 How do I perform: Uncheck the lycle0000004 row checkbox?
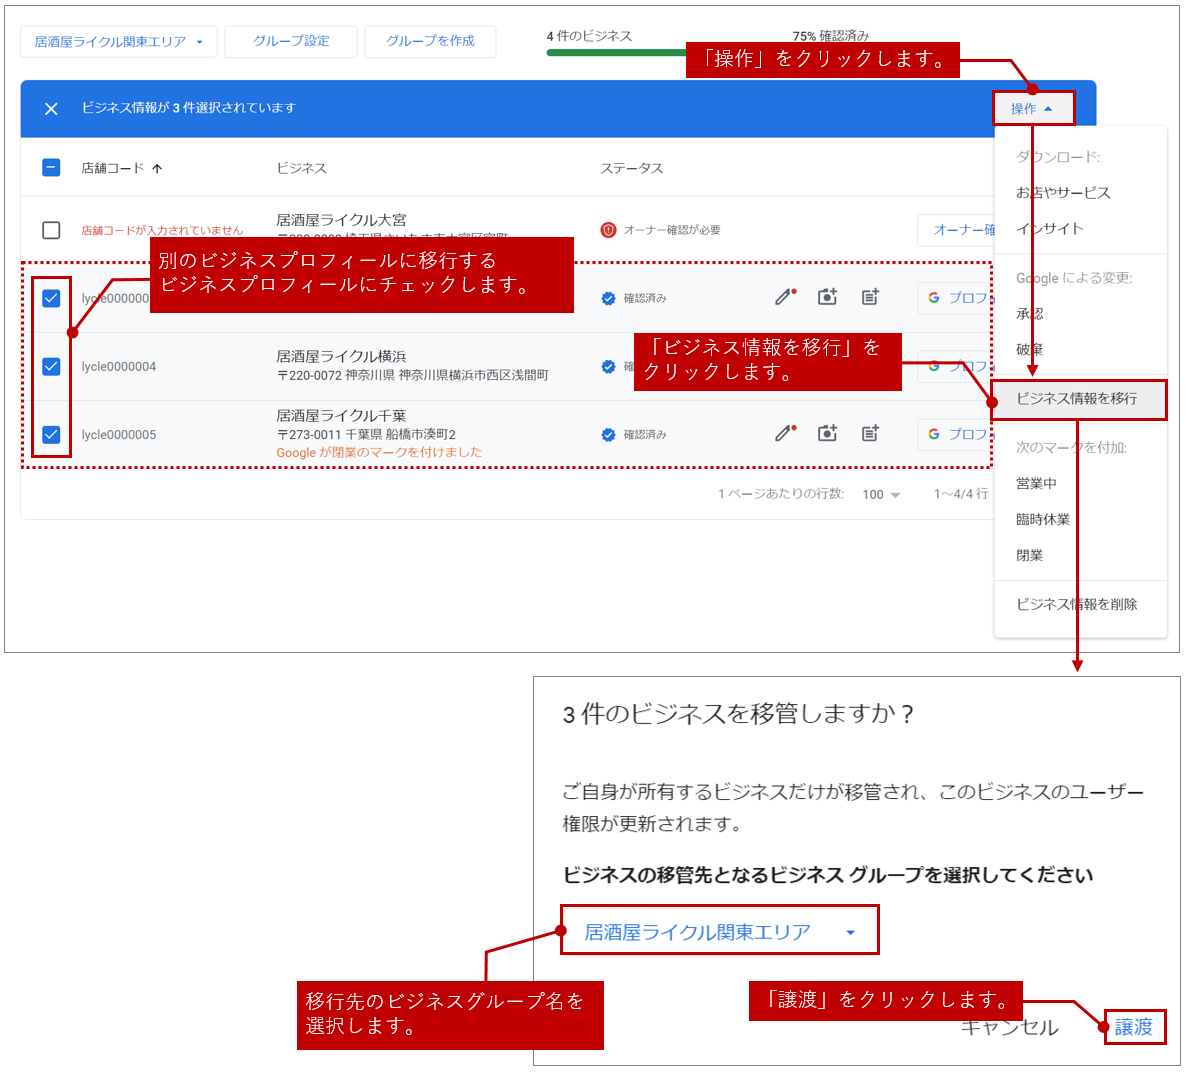pyautogui.click(x=51, y=366)
